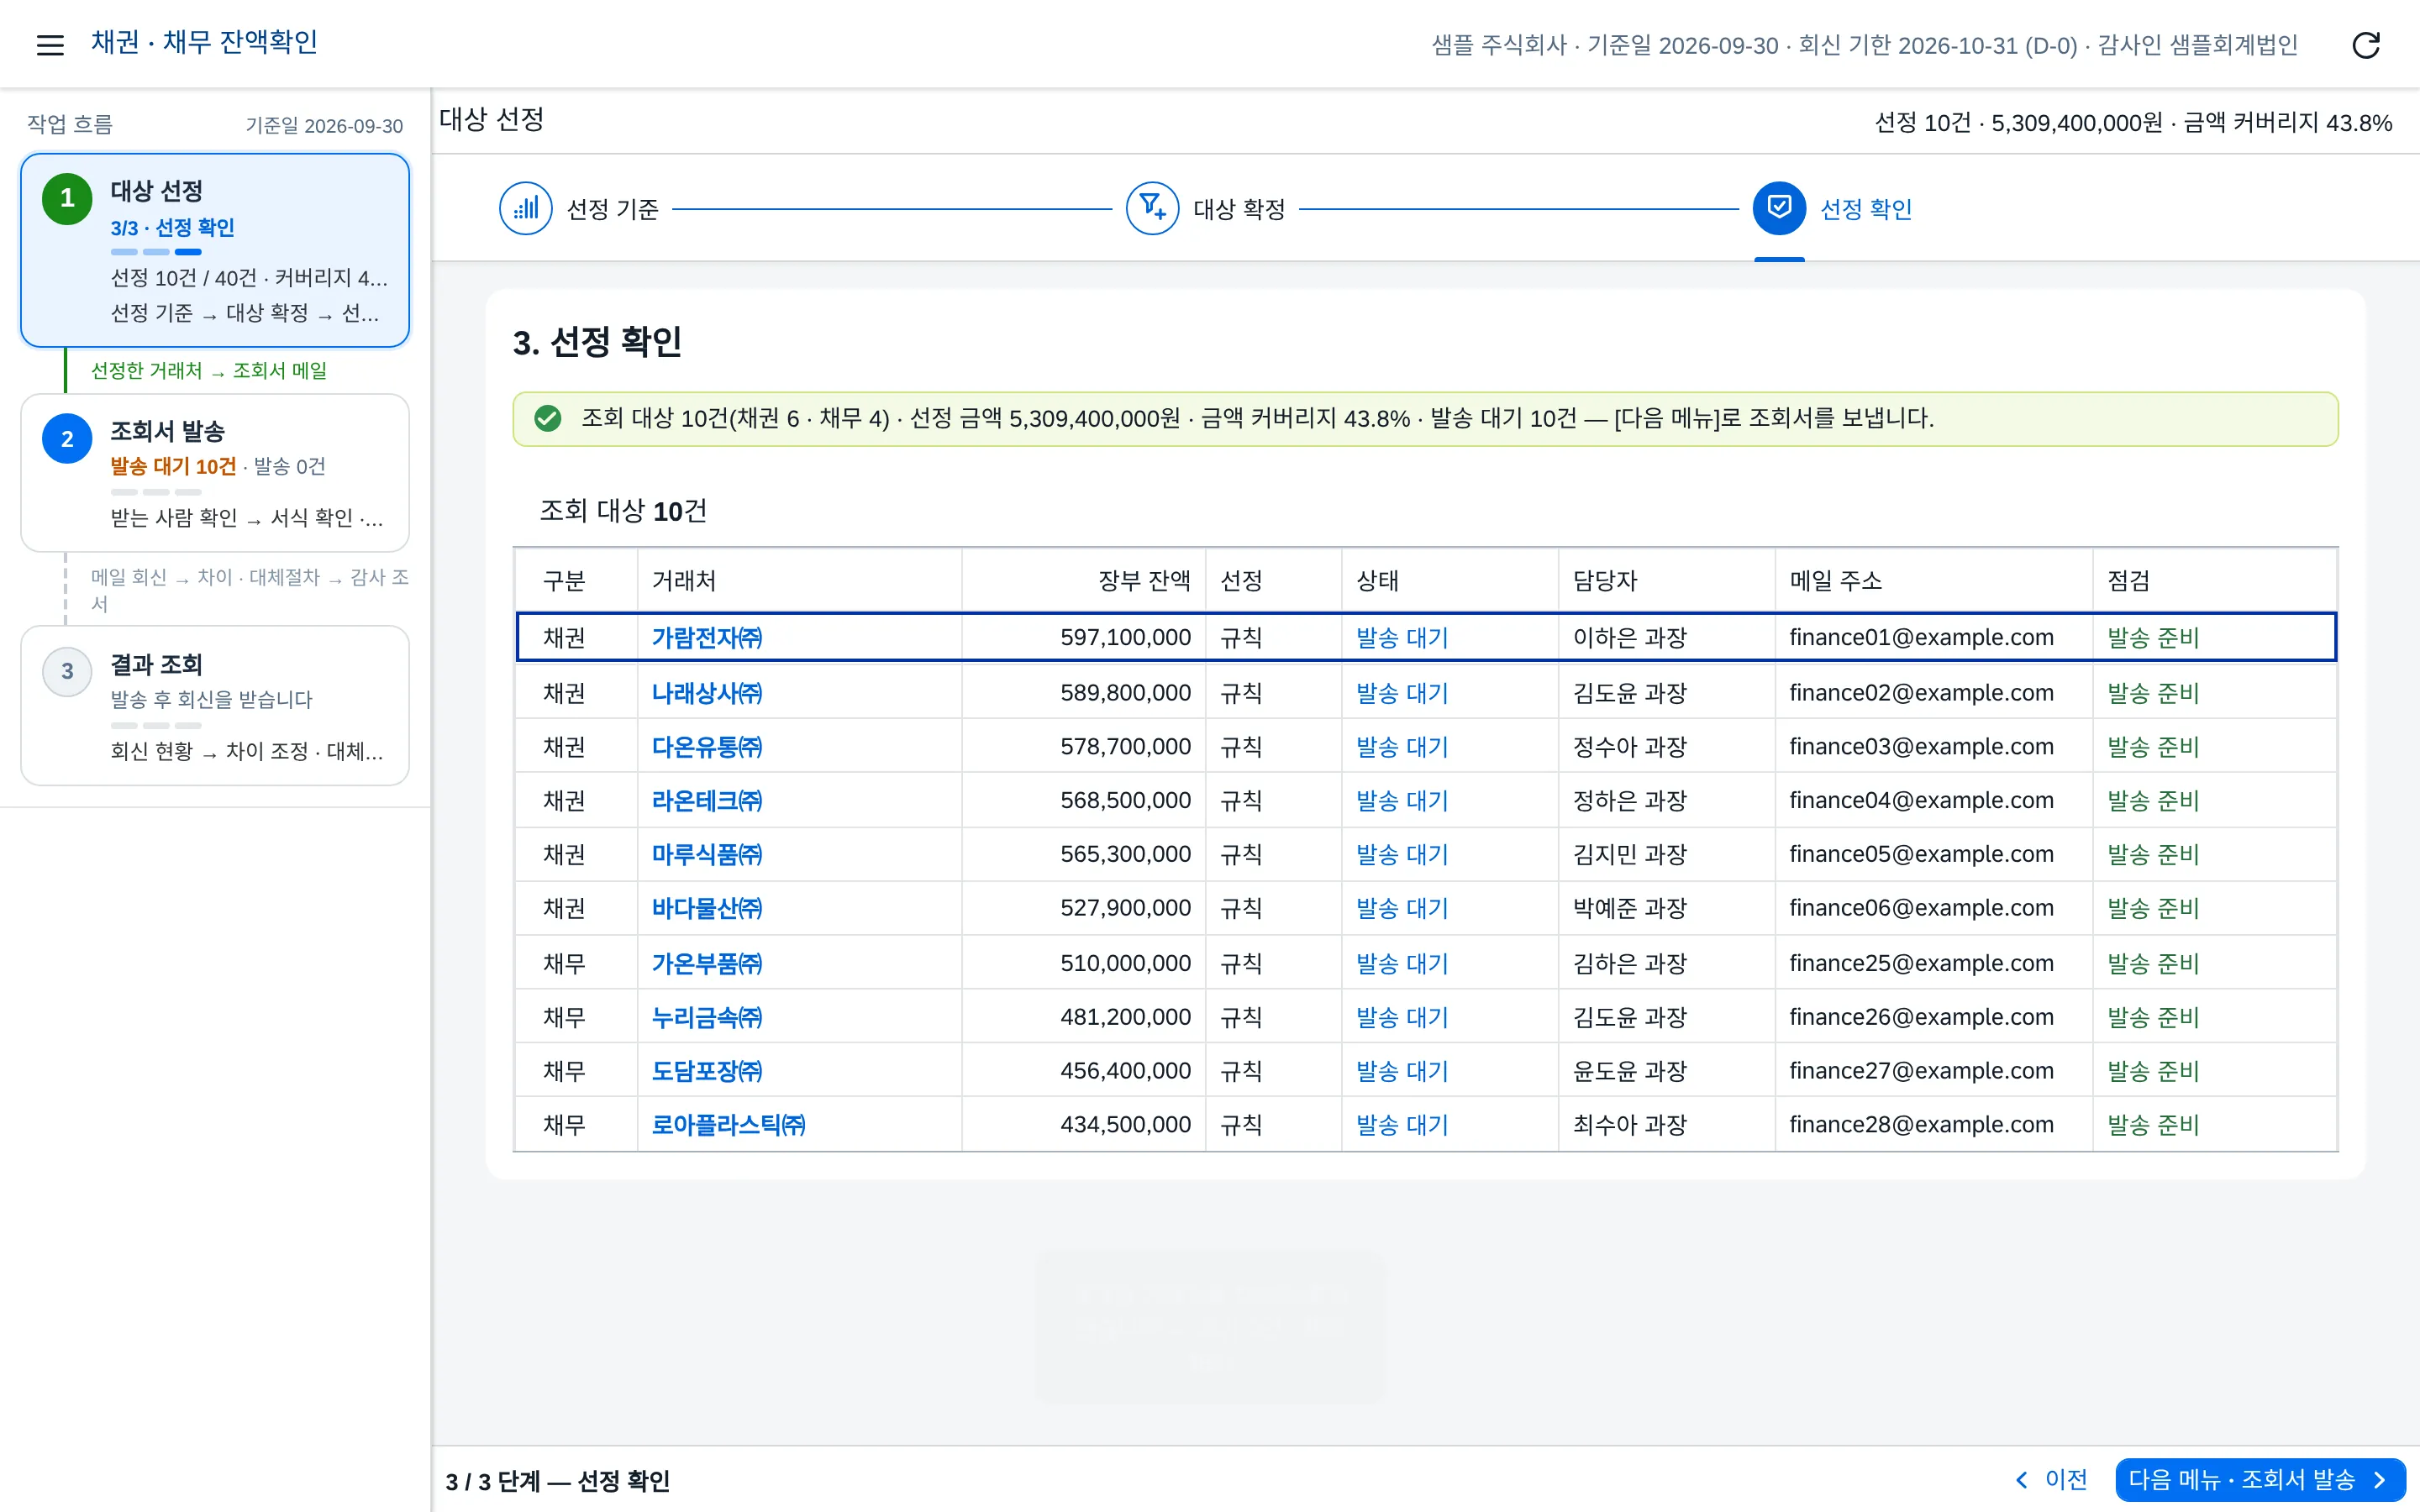The height and width of the screenshot is (1512, 2420).
Task: Click the 대상 확정 filter icon
Action: pyautogui.click(x=1152, y=208)
